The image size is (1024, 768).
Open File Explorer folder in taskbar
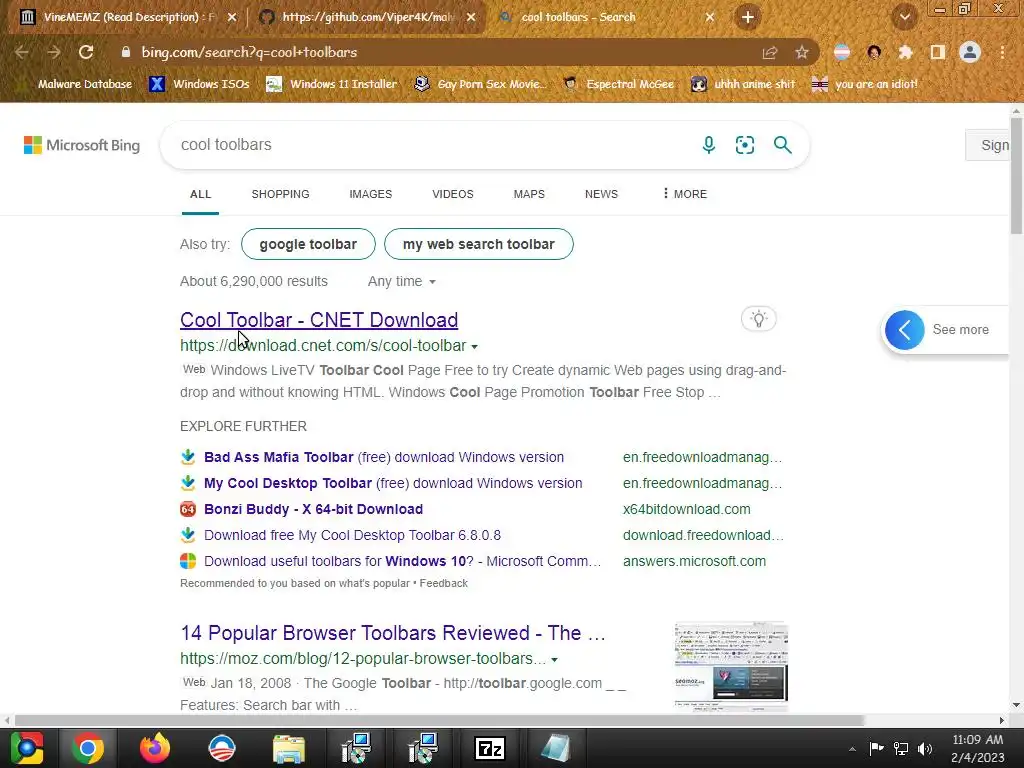point(289,749)
